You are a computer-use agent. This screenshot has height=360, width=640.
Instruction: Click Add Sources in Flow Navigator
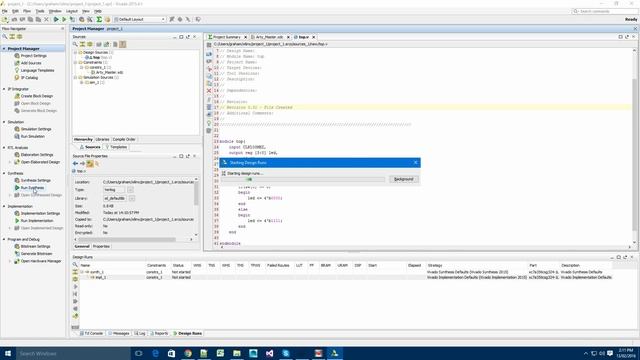(x=31, y=63)
